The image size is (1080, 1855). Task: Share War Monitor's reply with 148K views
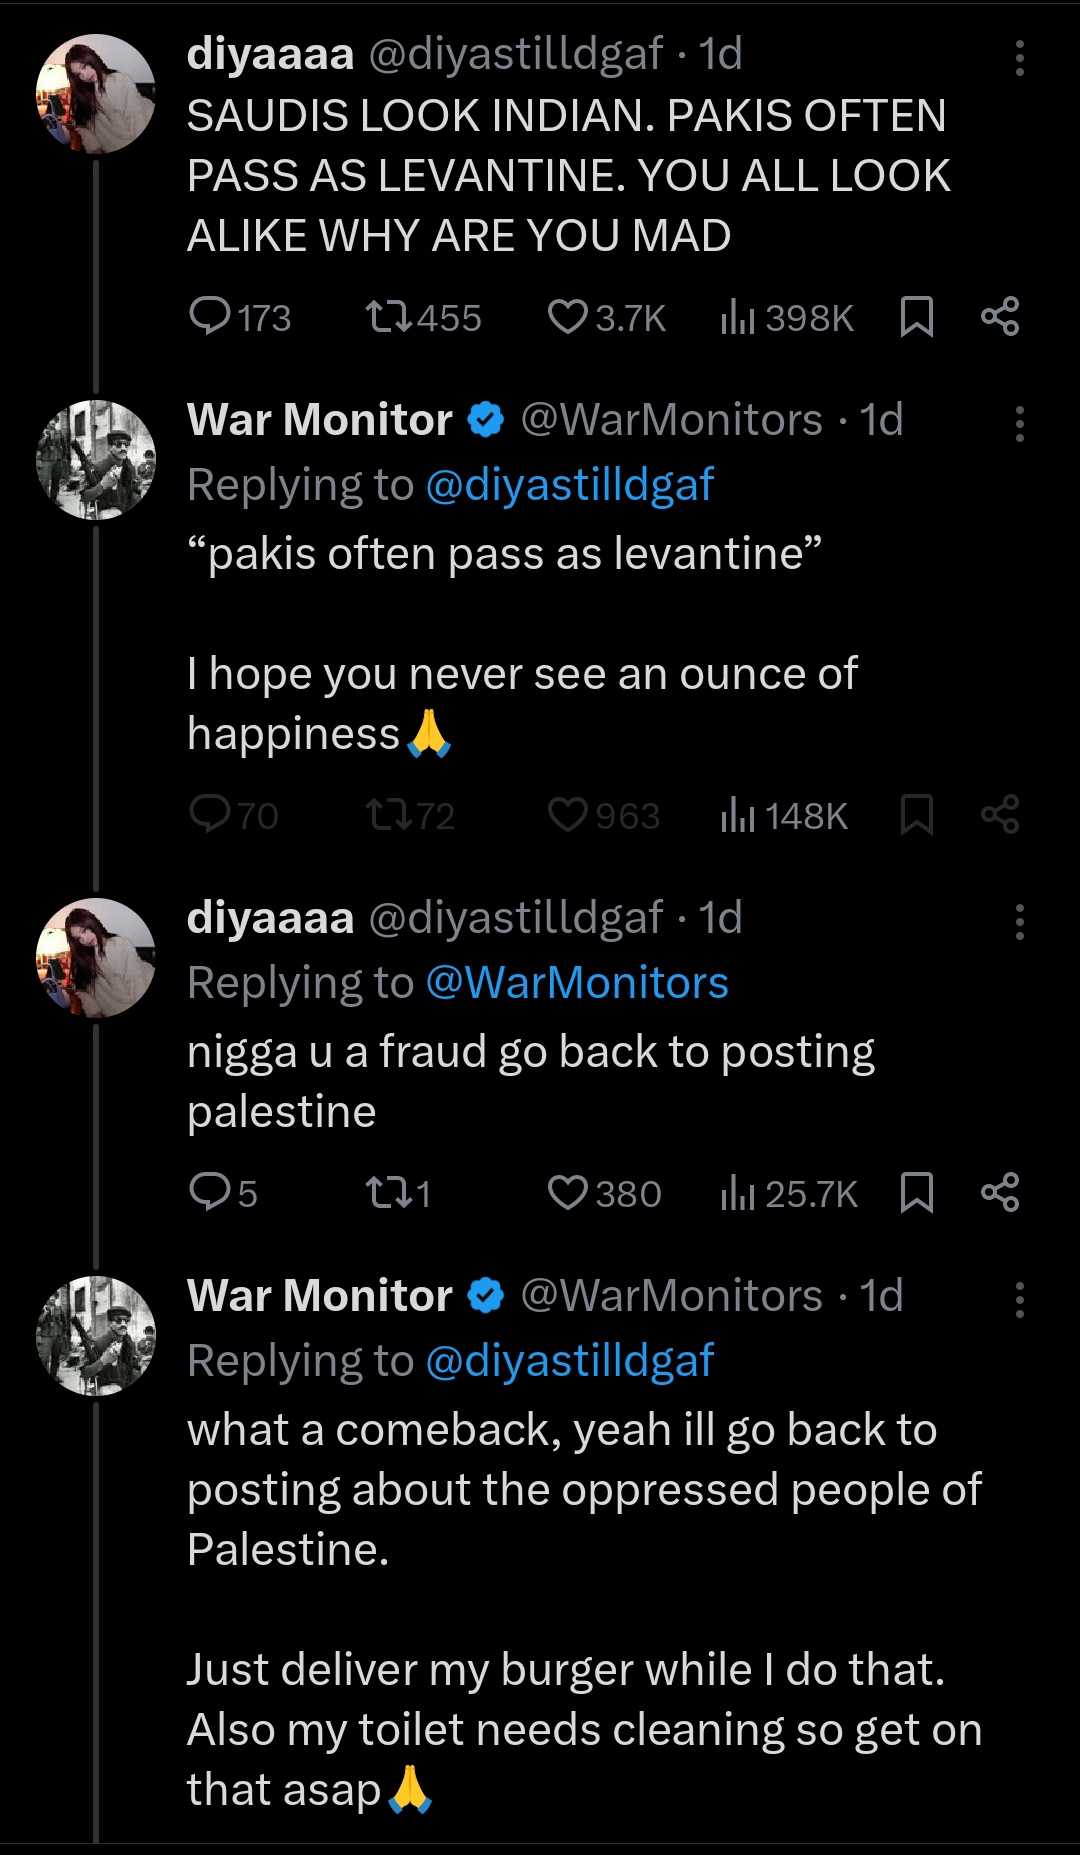coord(1000,815)
